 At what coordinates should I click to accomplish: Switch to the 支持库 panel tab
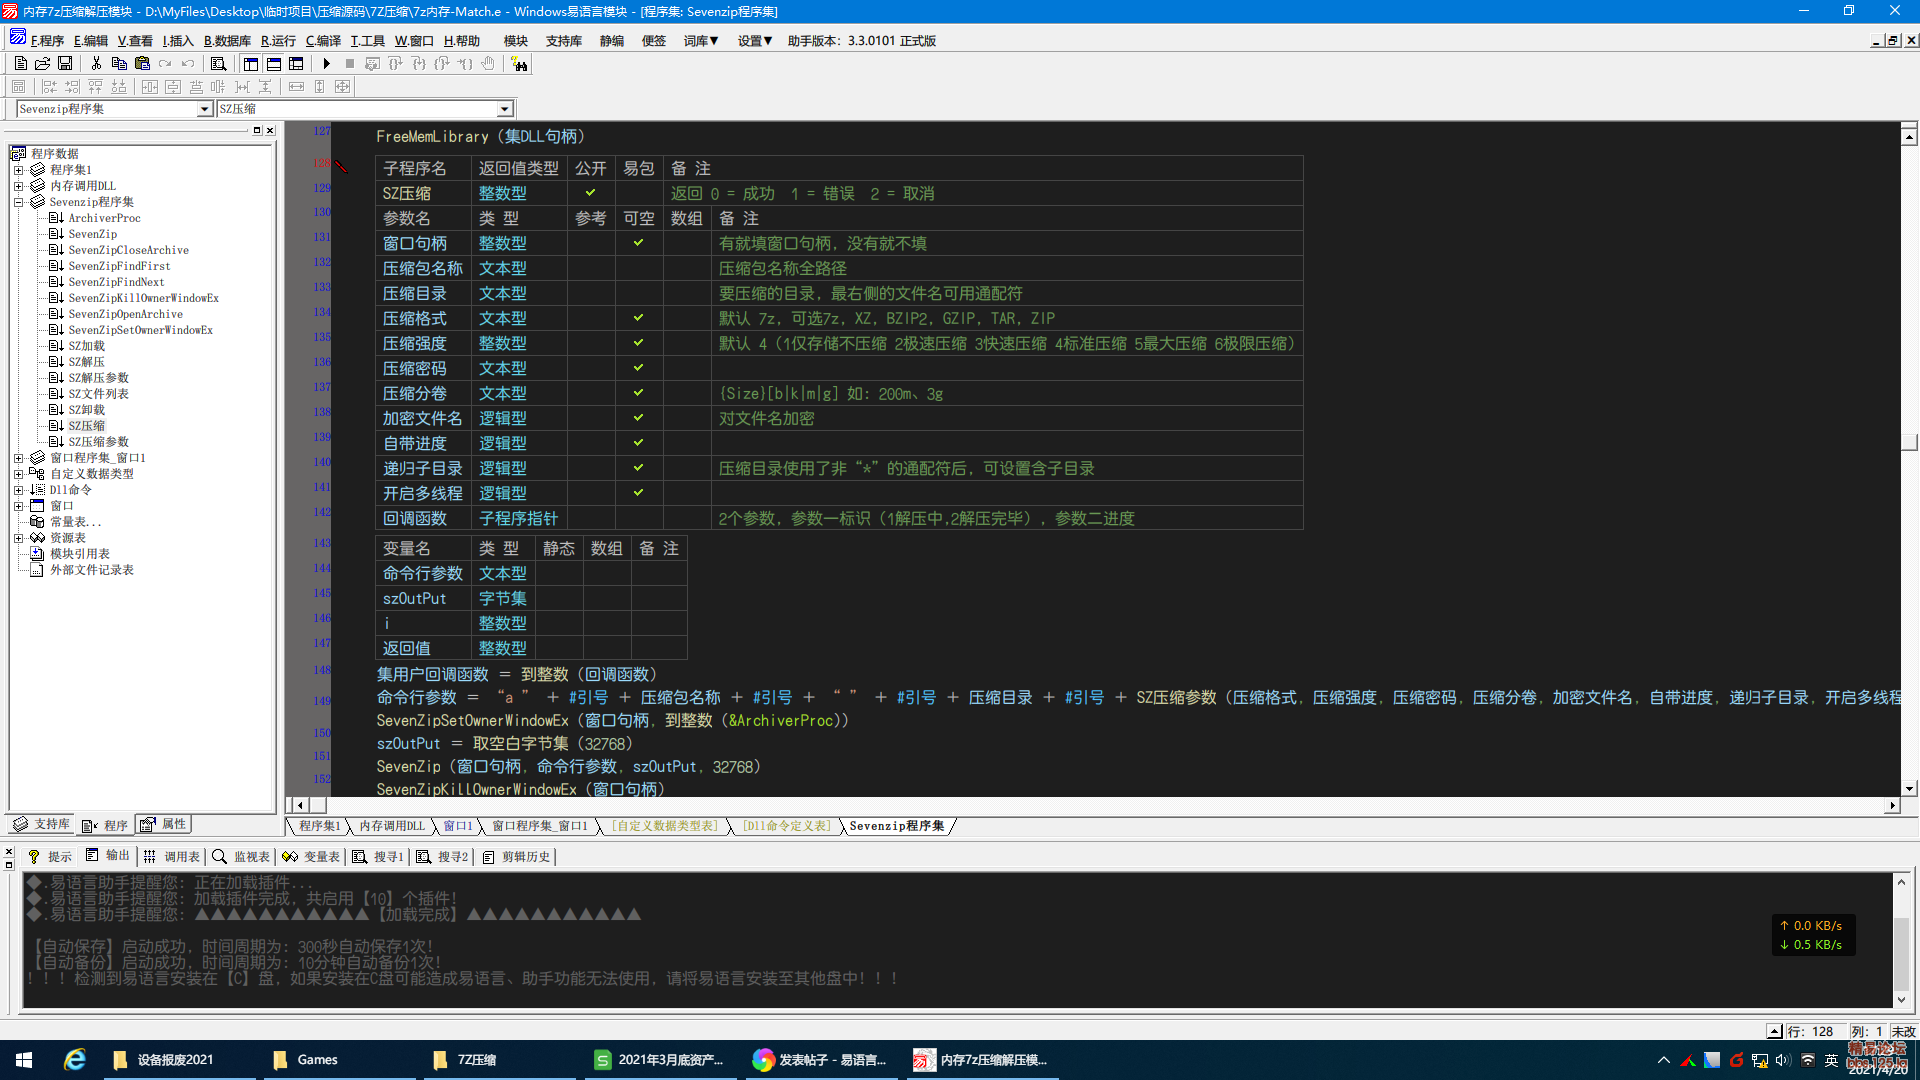pyautogui.click(x=42, y=825)
